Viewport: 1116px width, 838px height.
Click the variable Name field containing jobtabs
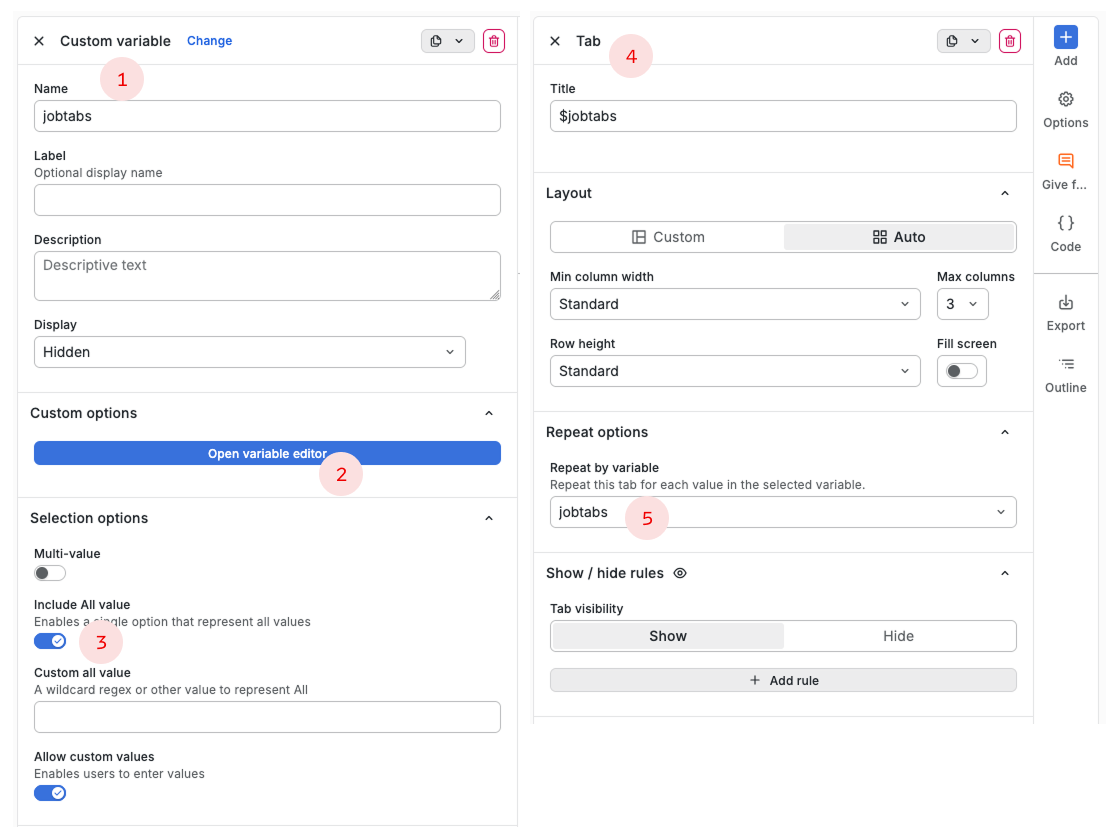tap(267, 116)
